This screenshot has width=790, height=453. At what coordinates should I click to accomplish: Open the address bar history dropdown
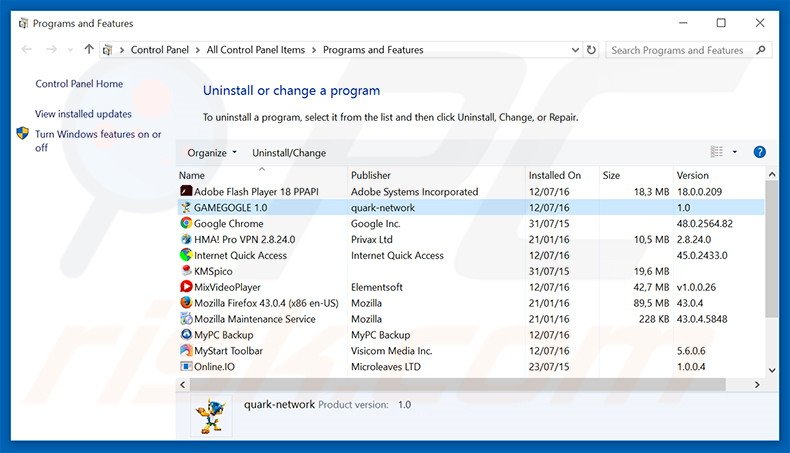[575, 50]
